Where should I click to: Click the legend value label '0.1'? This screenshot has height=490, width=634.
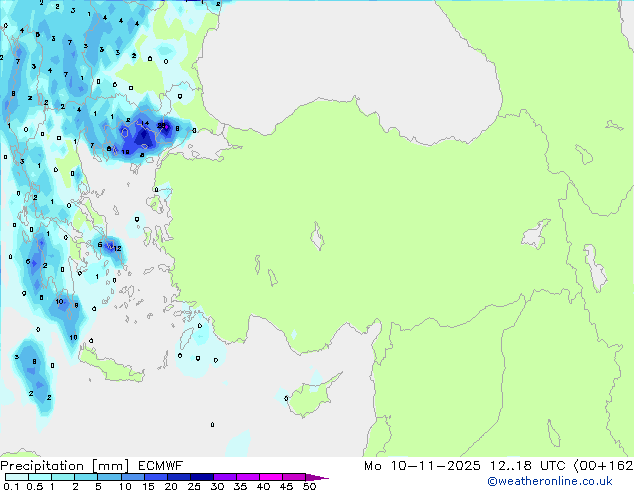coord(11,486)
